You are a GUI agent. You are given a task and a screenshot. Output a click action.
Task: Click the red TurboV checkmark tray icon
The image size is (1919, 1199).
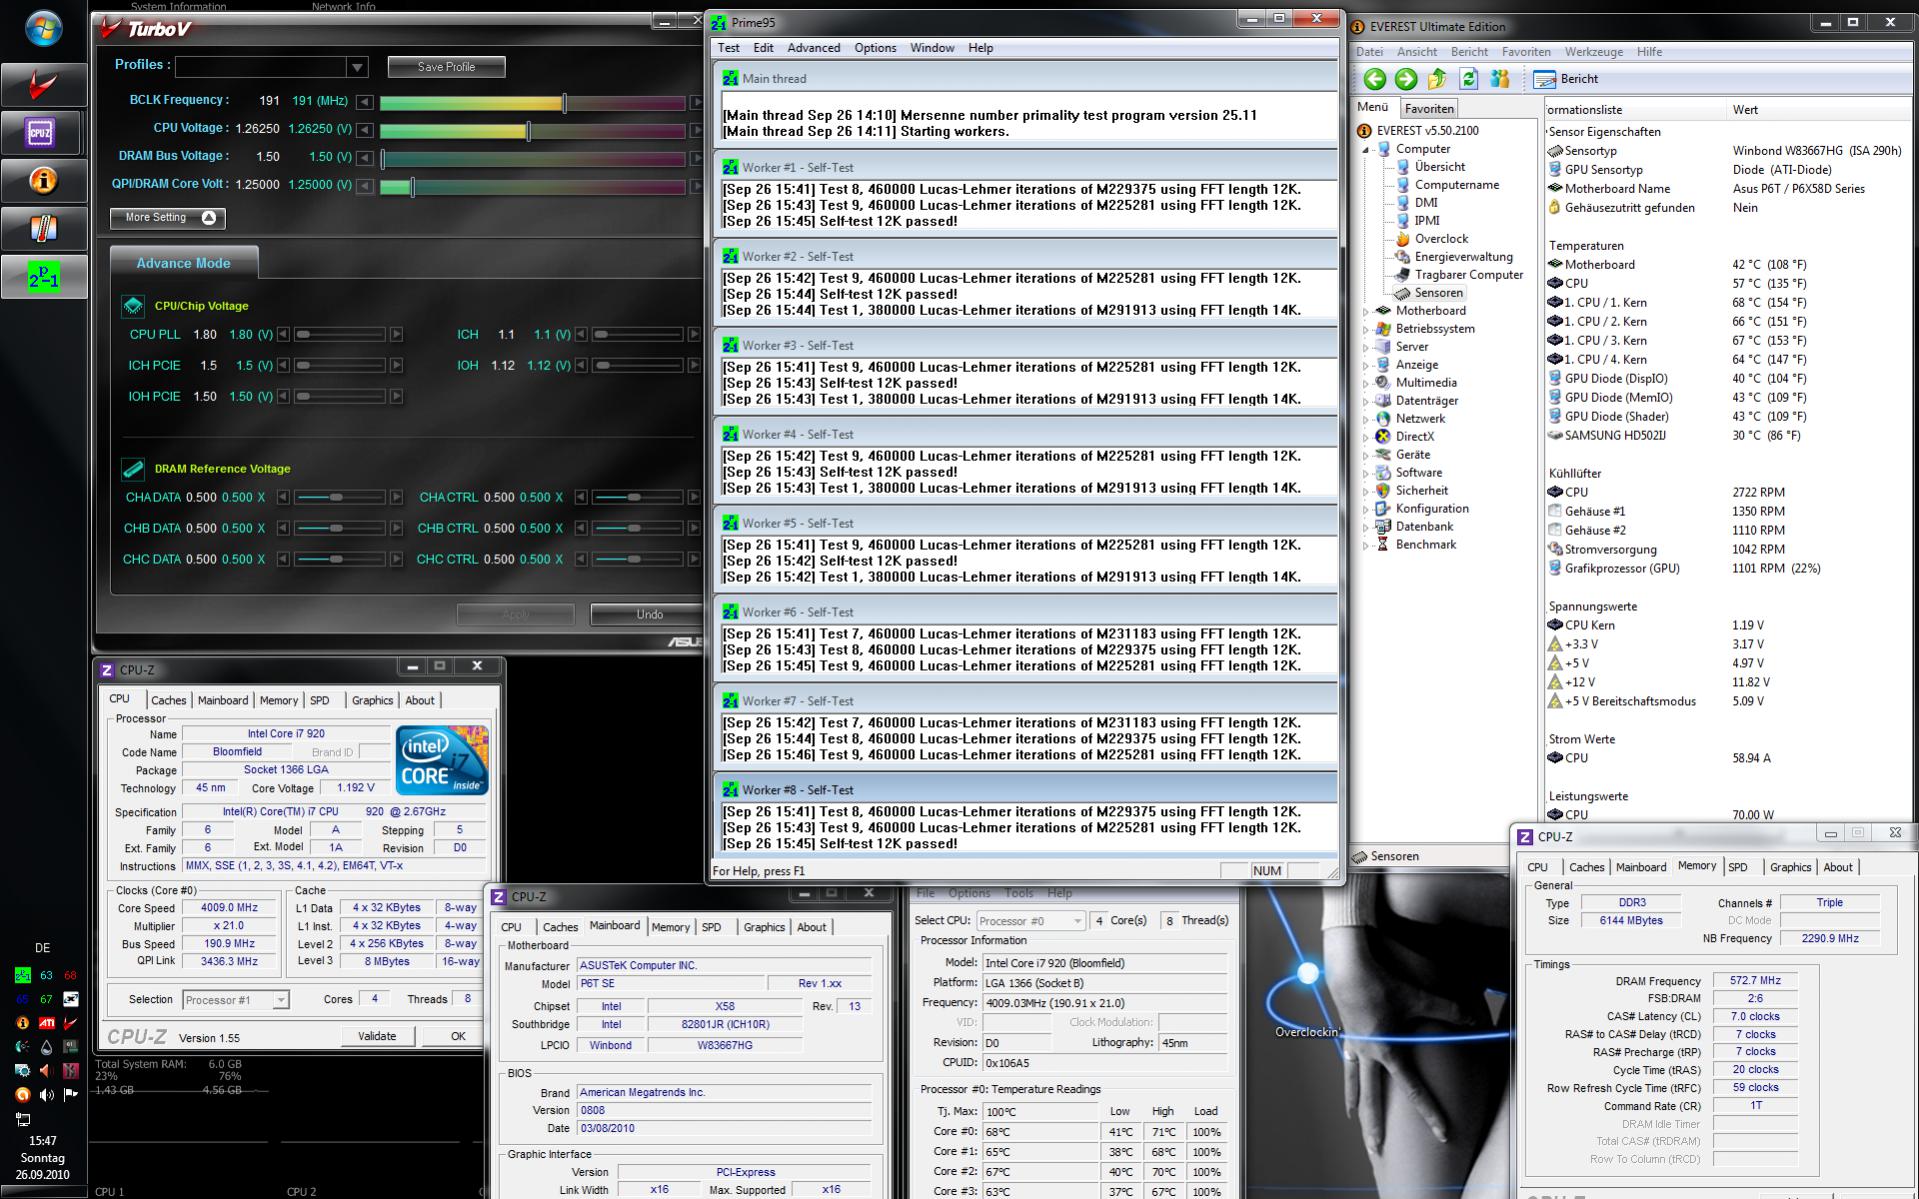coord(70,1023)
